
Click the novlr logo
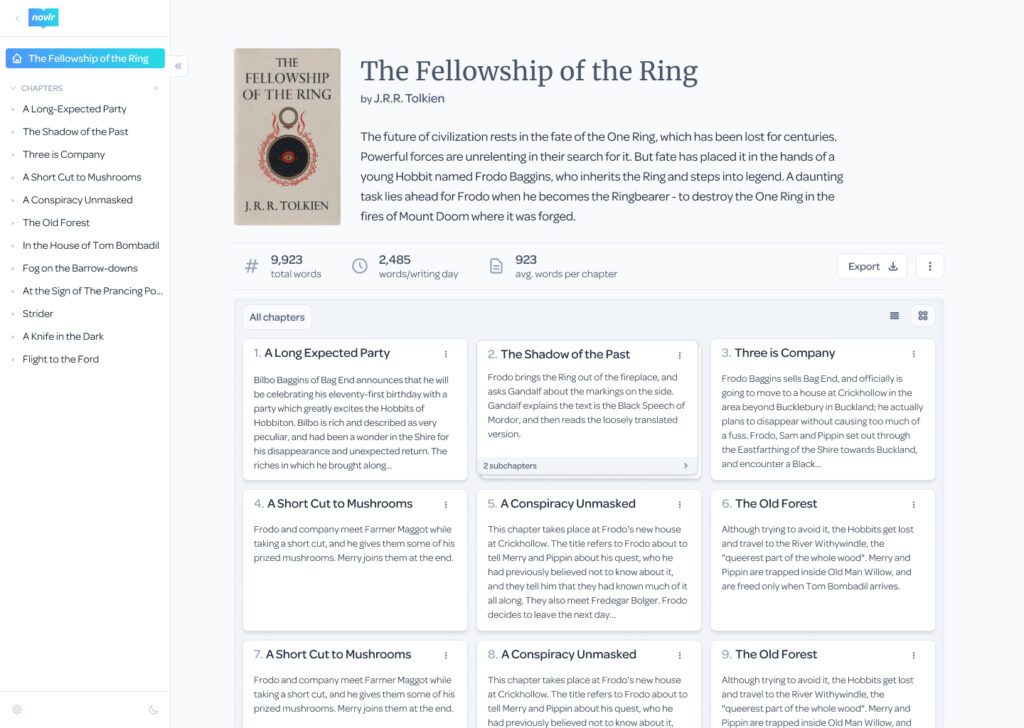point(43,18)
